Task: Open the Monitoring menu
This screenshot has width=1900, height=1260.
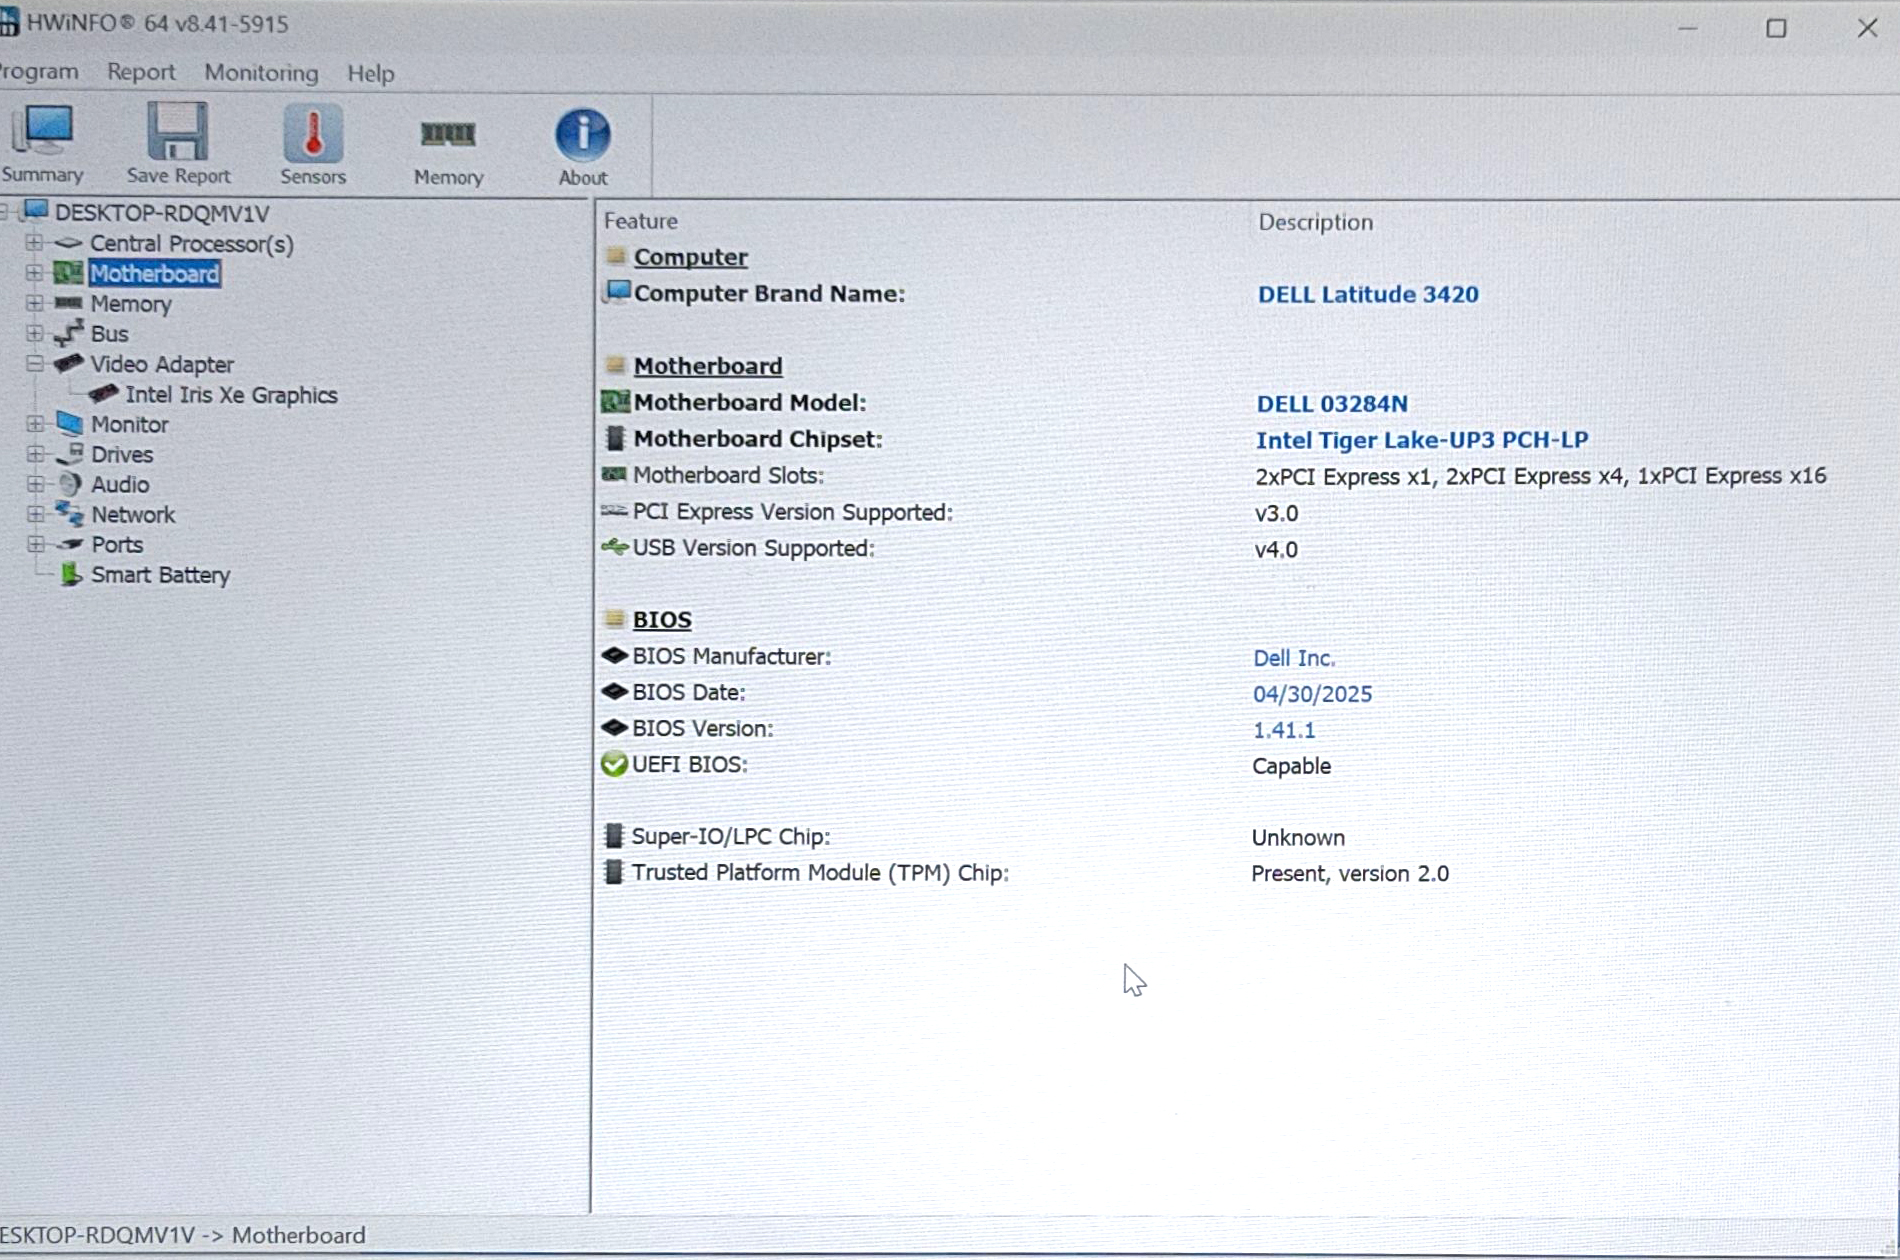Action: 261,73
